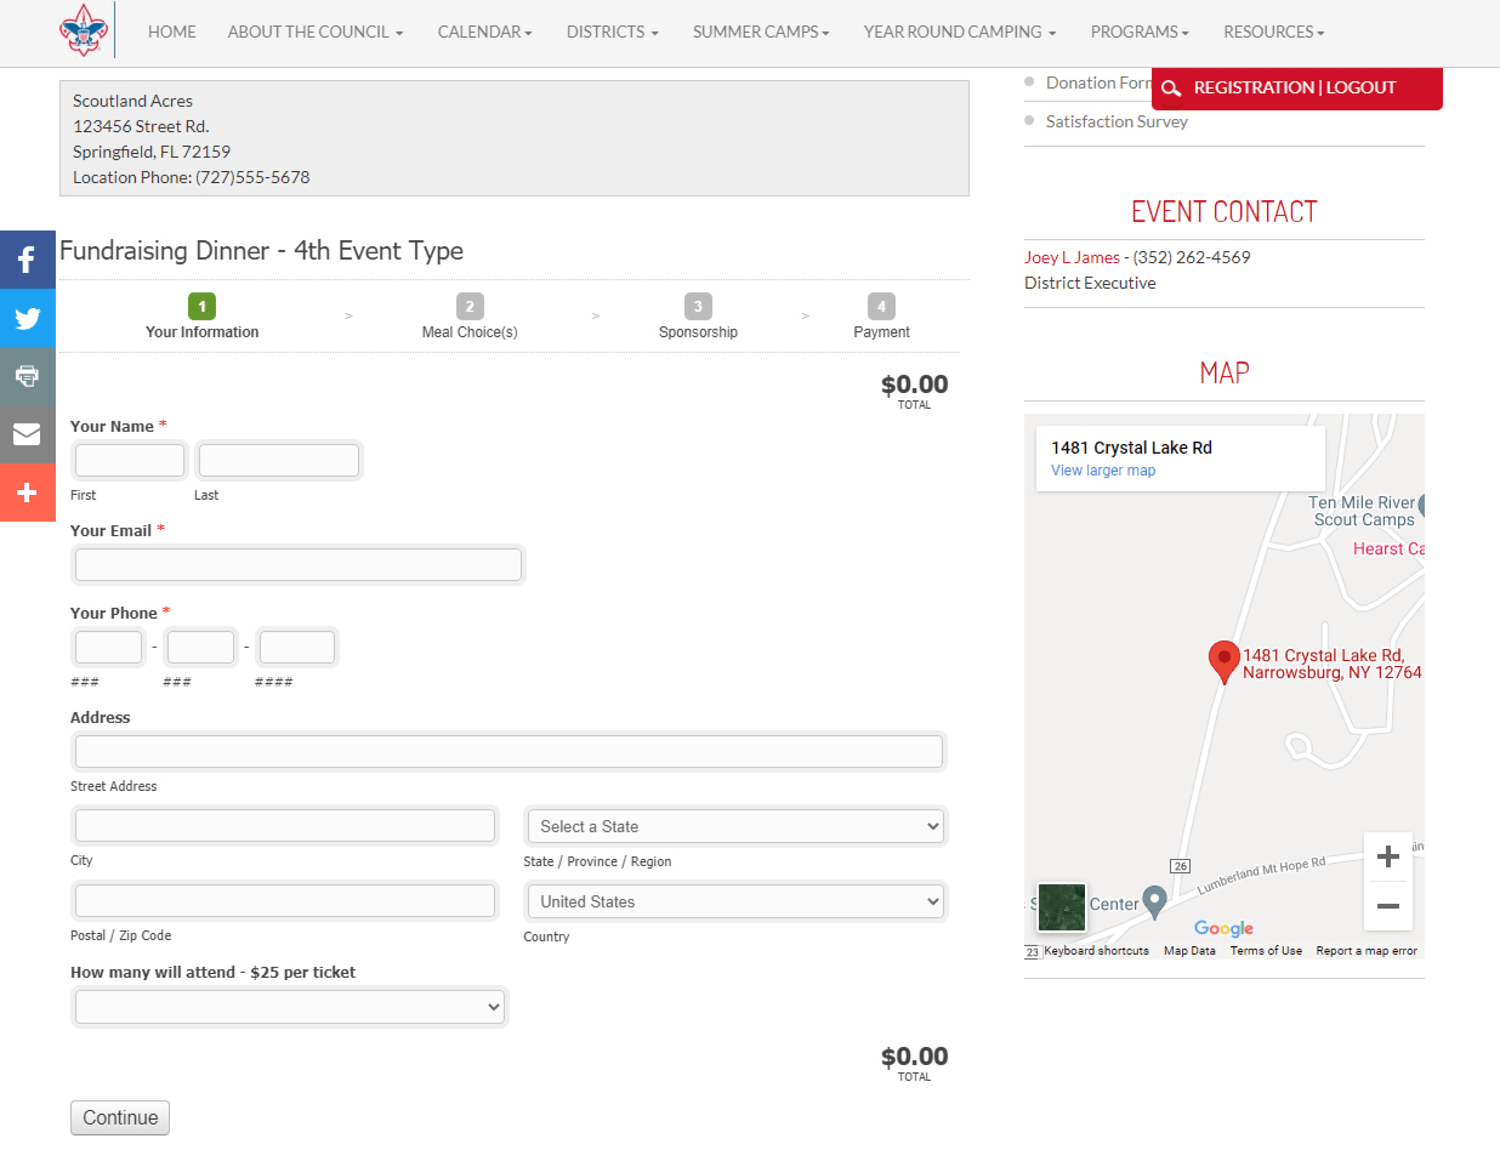
Task: Open the Country dropdown showing United States
Action: point(735,901)
